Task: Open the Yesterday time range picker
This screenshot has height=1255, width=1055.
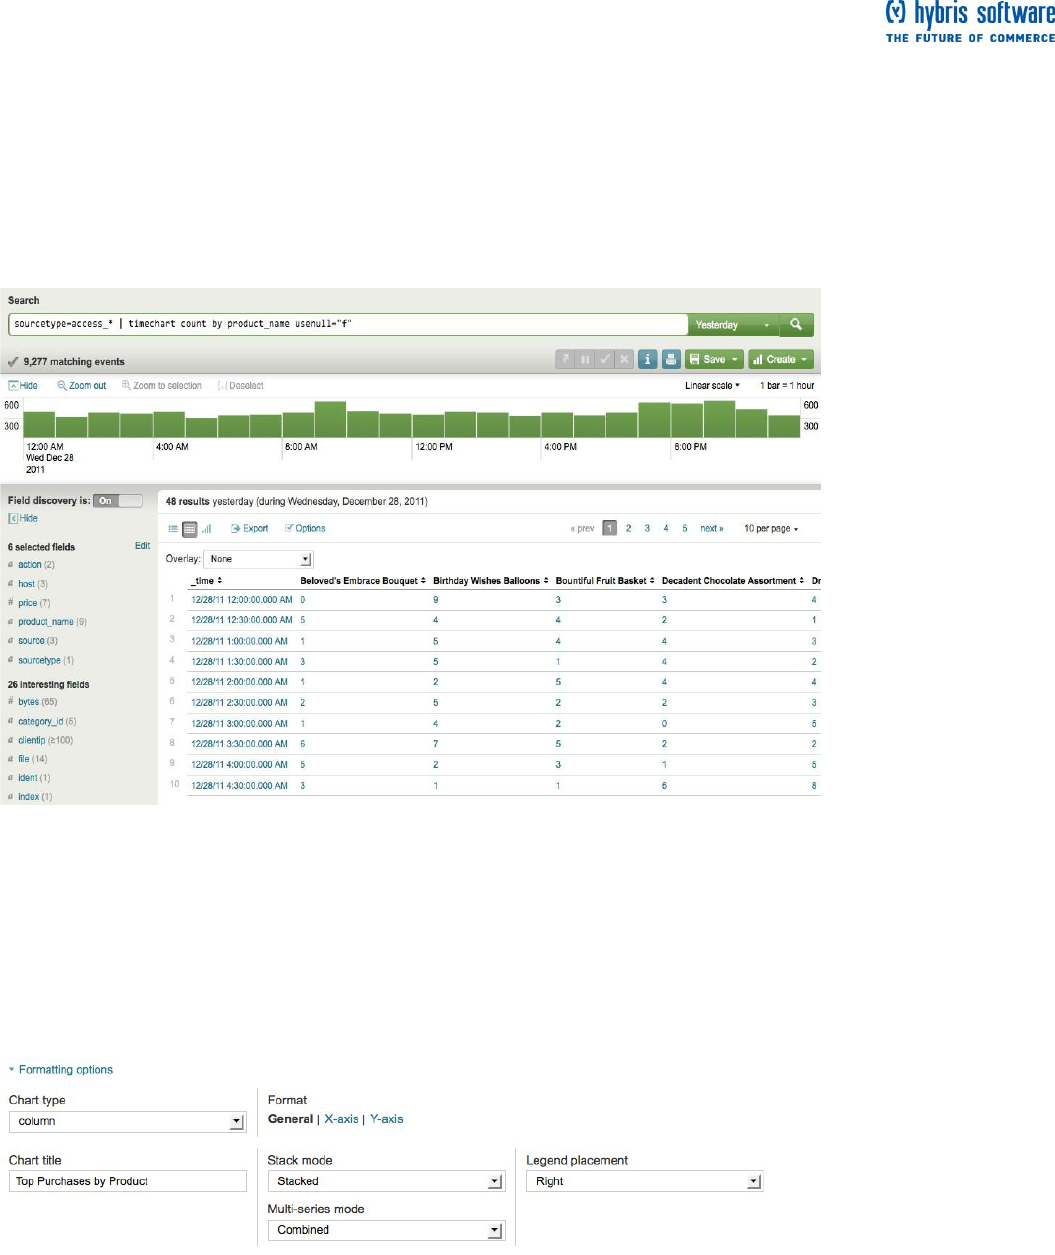Action: (734, 325)
